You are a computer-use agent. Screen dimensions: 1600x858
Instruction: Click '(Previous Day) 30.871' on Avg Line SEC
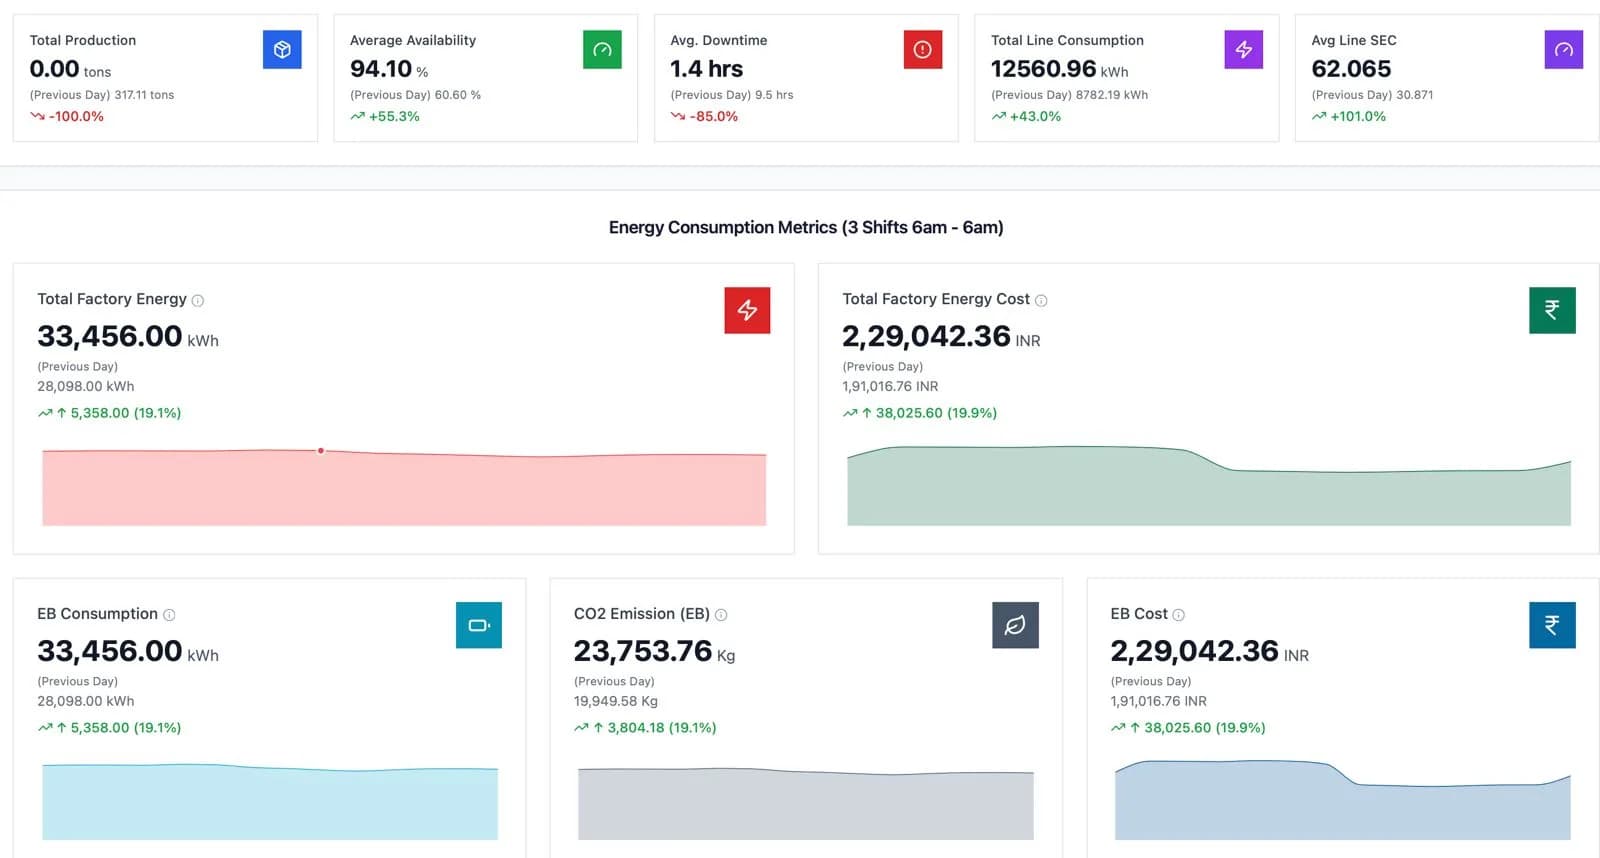[x=1372, y=95]
